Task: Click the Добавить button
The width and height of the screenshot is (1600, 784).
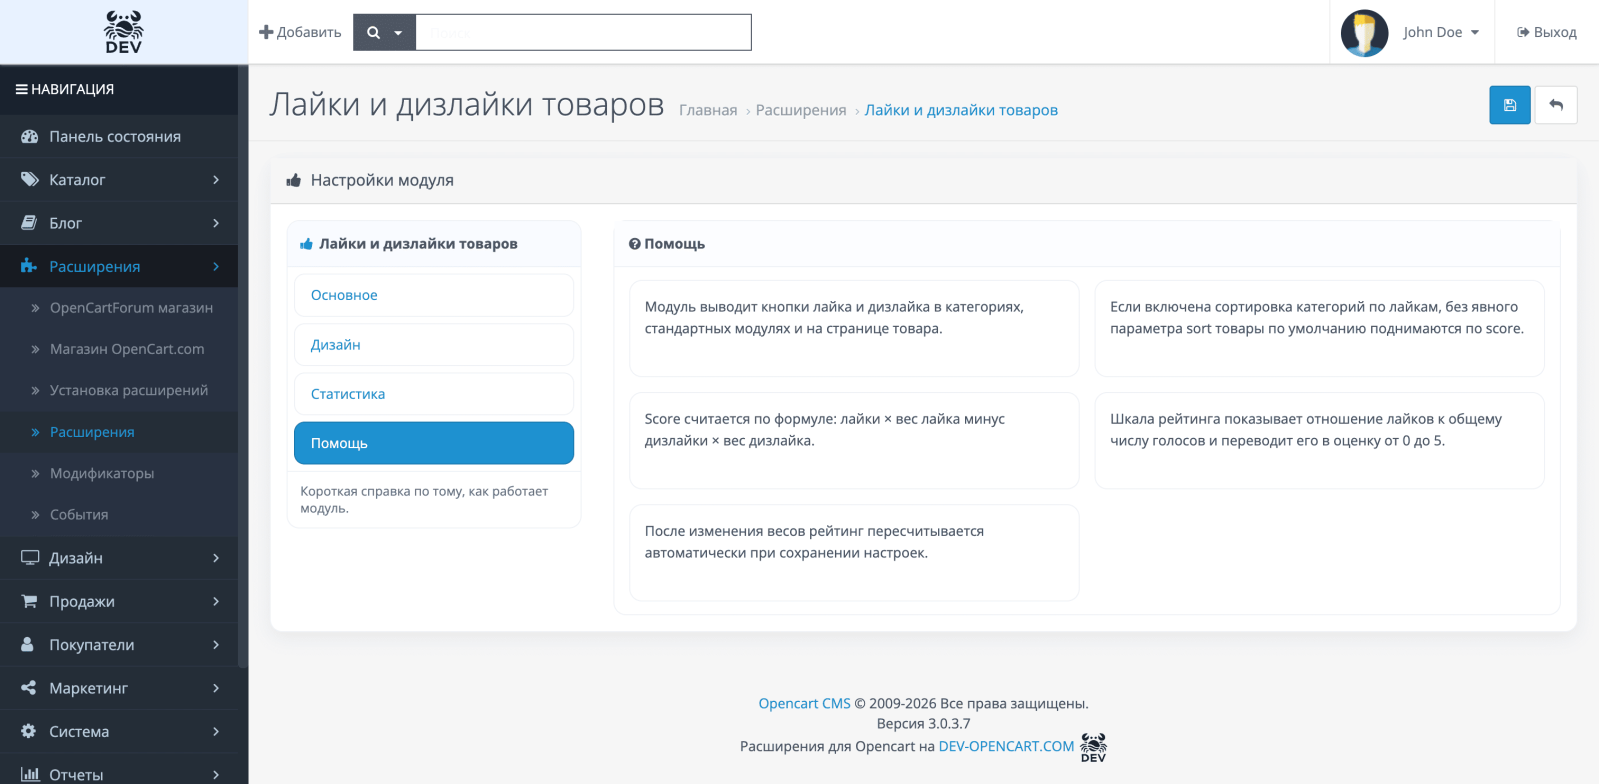Action: (x=300, y=32)
